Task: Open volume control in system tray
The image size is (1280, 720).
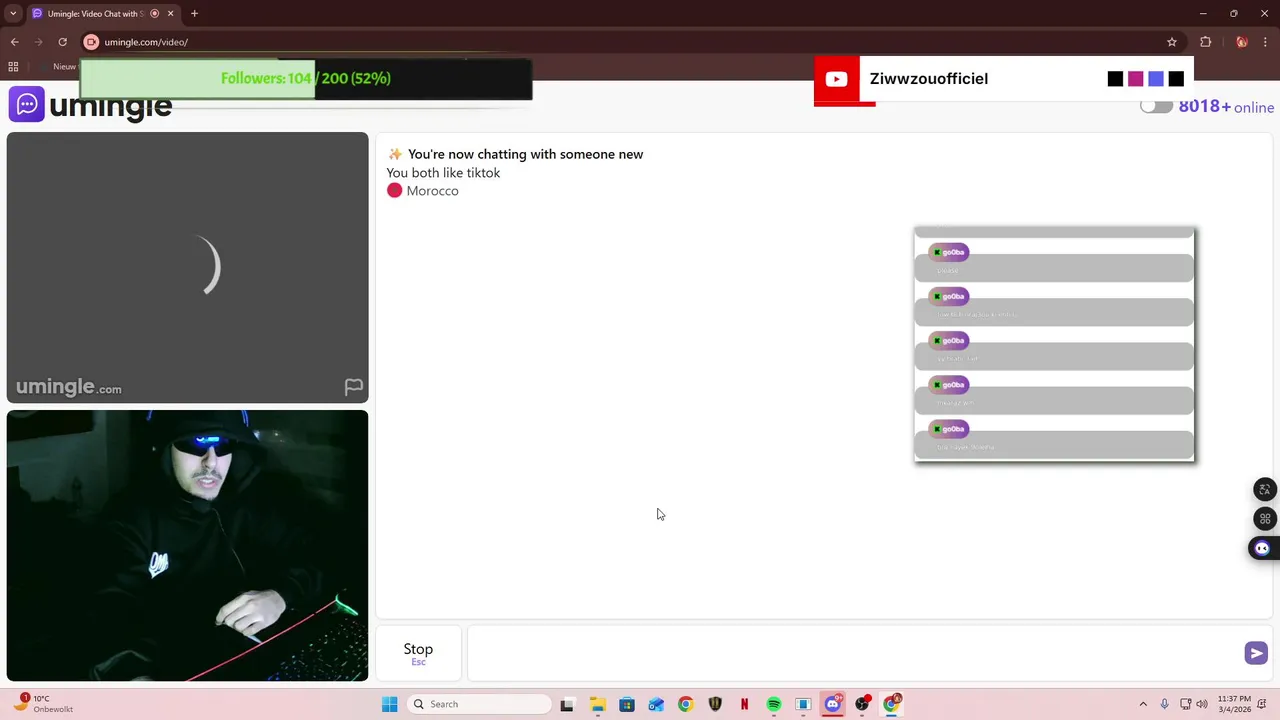Action: (x=1202, y=704)
